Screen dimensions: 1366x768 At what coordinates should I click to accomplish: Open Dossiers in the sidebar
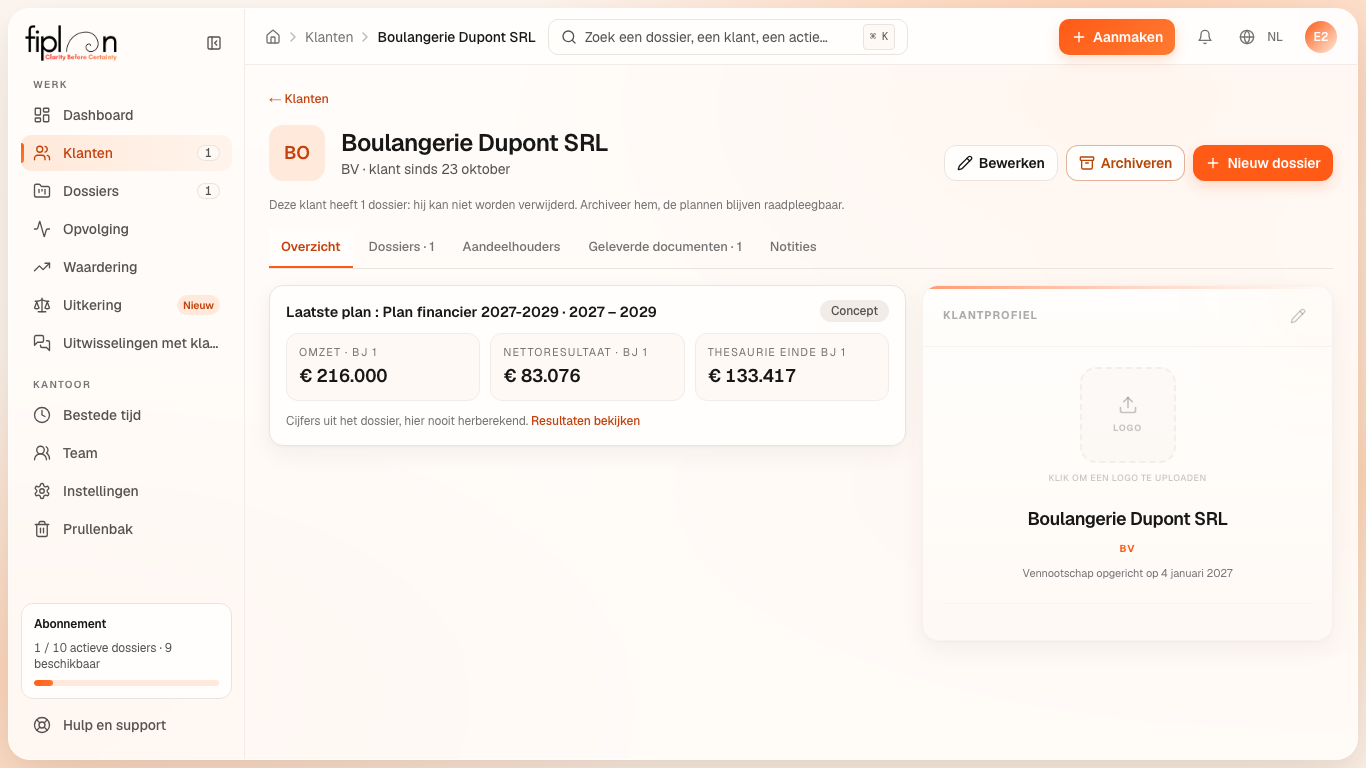point(126,191)
